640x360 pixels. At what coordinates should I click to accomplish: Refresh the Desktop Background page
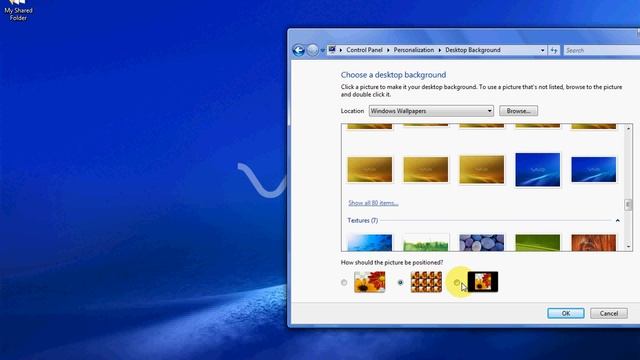click(x=554, y=50)
